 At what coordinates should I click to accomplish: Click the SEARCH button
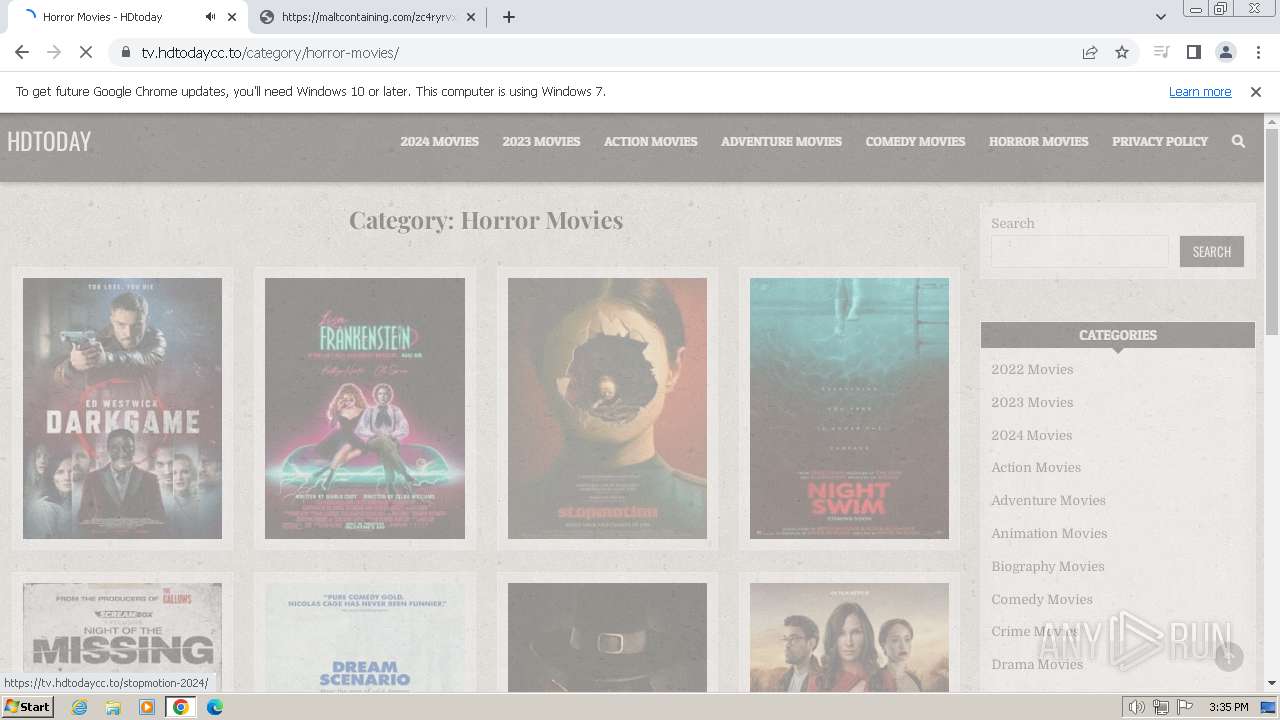click(x=1211, y=251)
